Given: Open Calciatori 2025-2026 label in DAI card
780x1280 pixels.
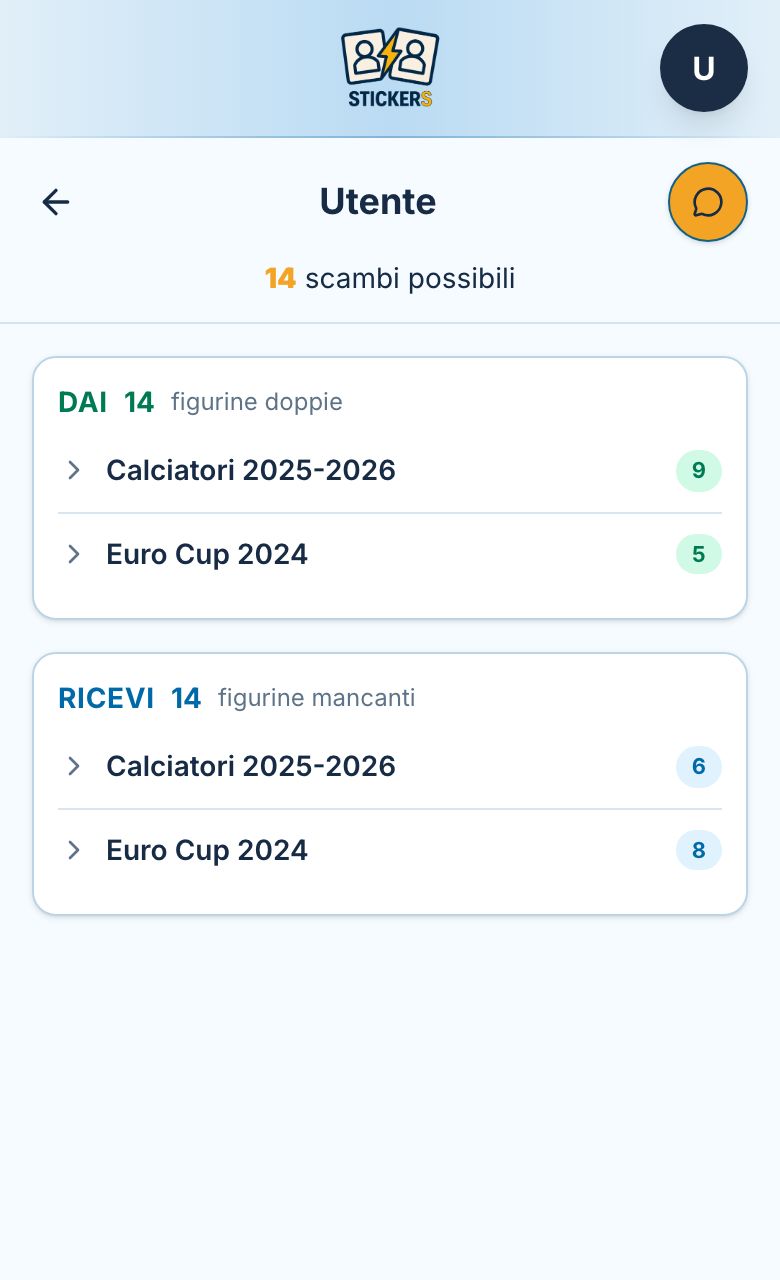Looking at the screenshot, I should (x=251, y=470).
